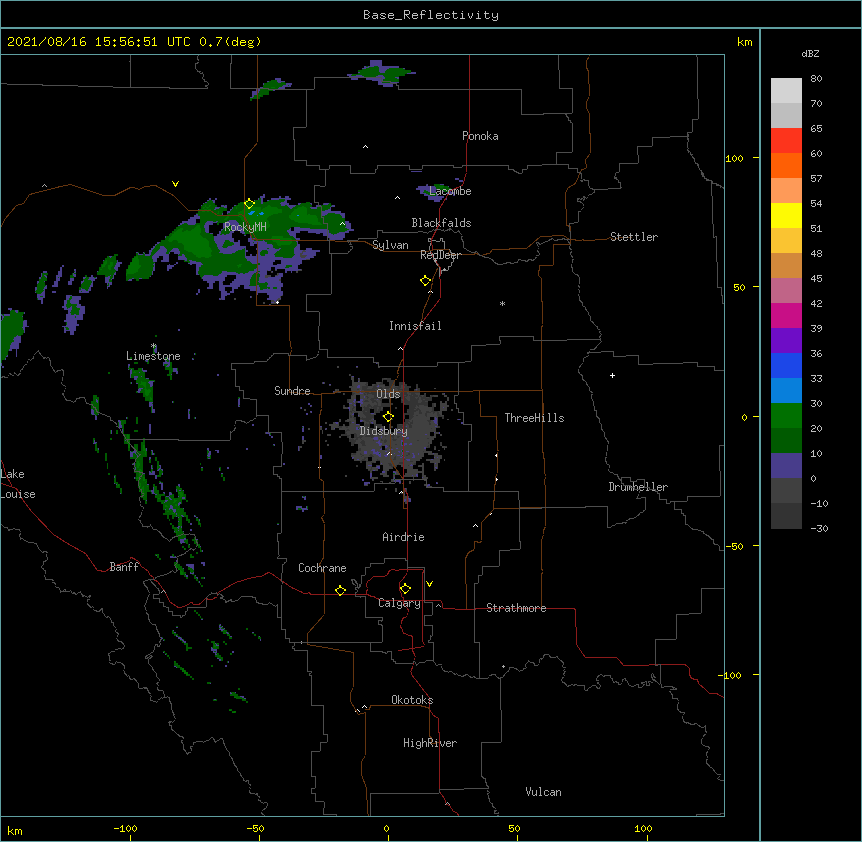This screenshot has height=842, width=862.
Task: Click the green 30 dBZ legend swatch
Action: (x=786, y=416)
